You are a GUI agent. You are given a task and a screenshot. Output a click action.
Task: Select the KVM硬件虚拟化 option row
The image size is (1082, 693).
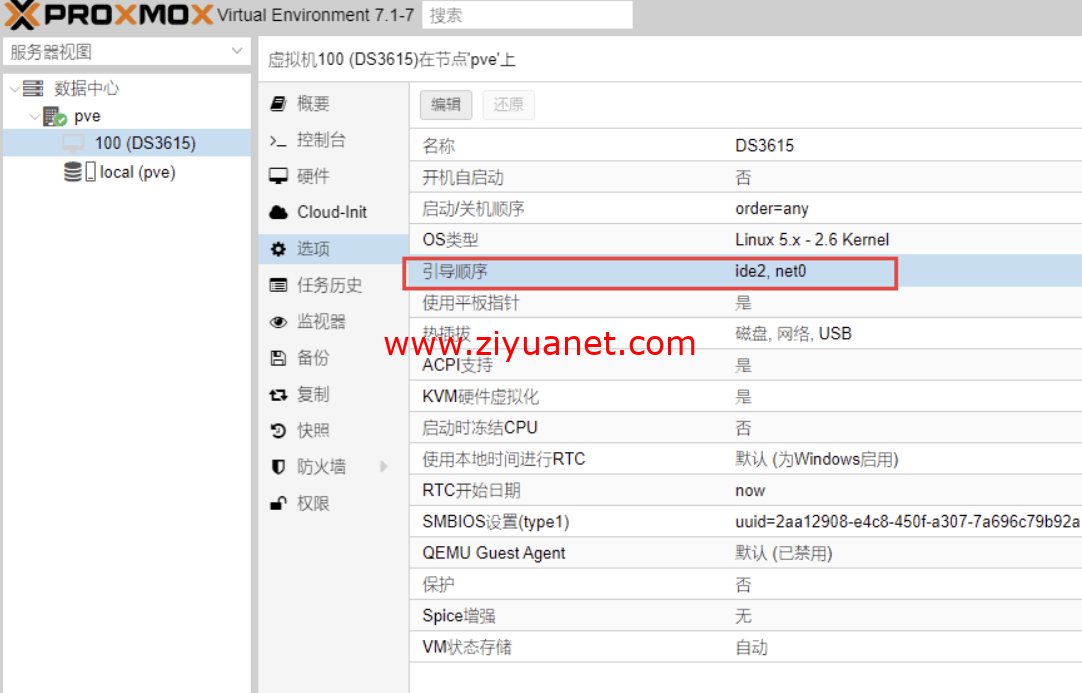(x=746, y=396)
